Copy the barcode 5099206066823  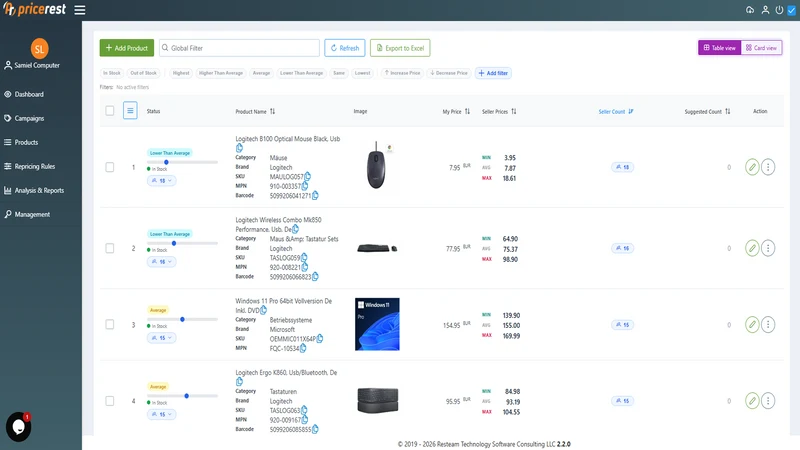pyautogui.click(x=315, y=277)
